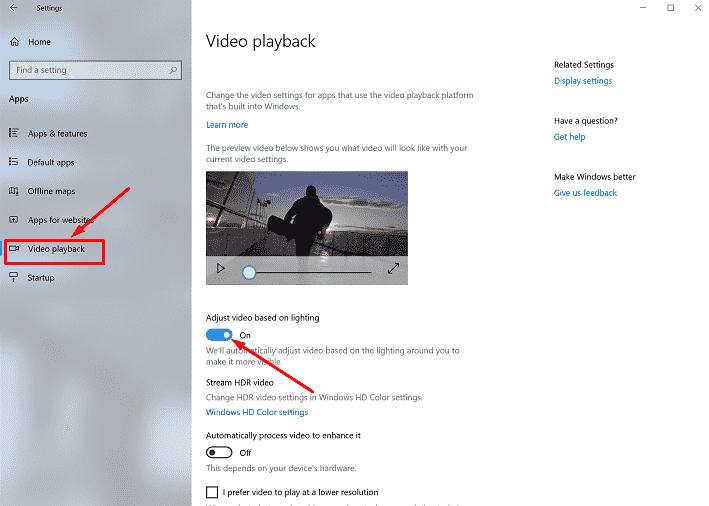Open Default apps section
This screenshot has height=506, width=709.
coord(51,162)
